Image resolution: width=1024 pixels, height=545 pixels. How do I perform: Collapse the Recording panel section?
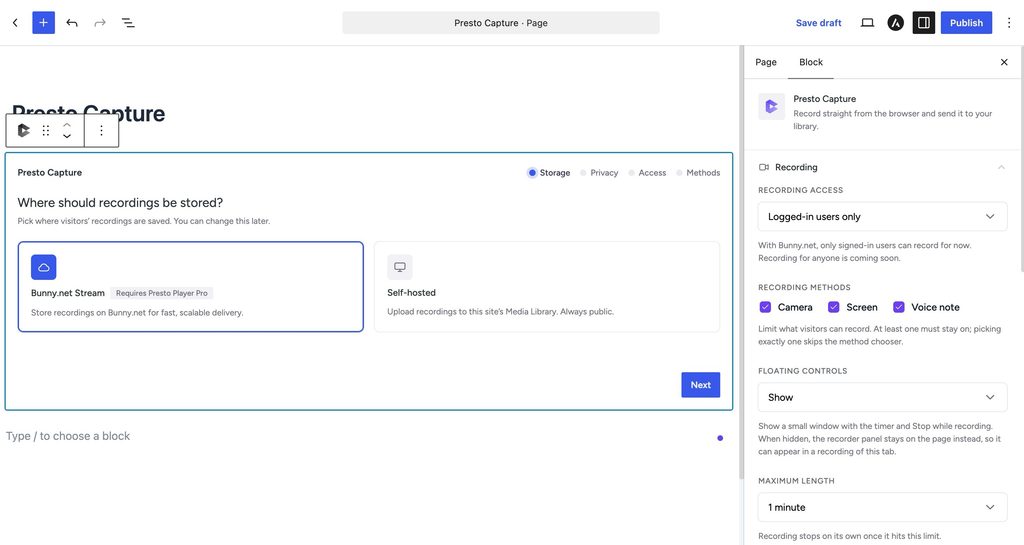(x=1001, y=167)
